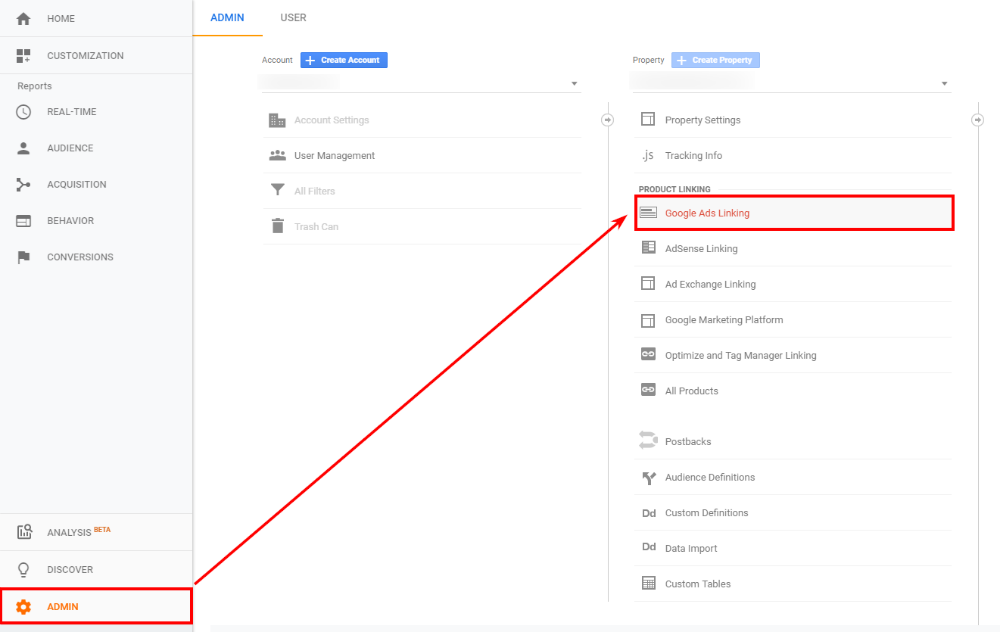Select the Conversions flag icon
Screen dimensions: 1000x632
[24, 257]
